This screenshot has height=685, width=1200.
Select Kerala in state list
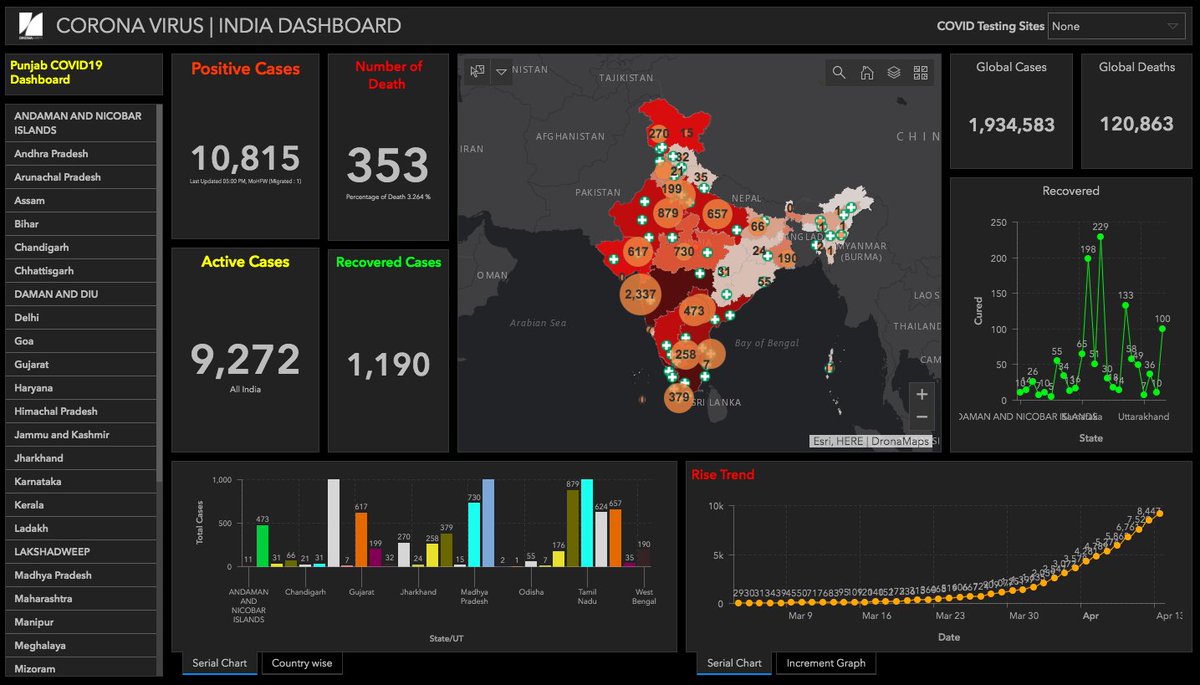[x=80, y=505]
